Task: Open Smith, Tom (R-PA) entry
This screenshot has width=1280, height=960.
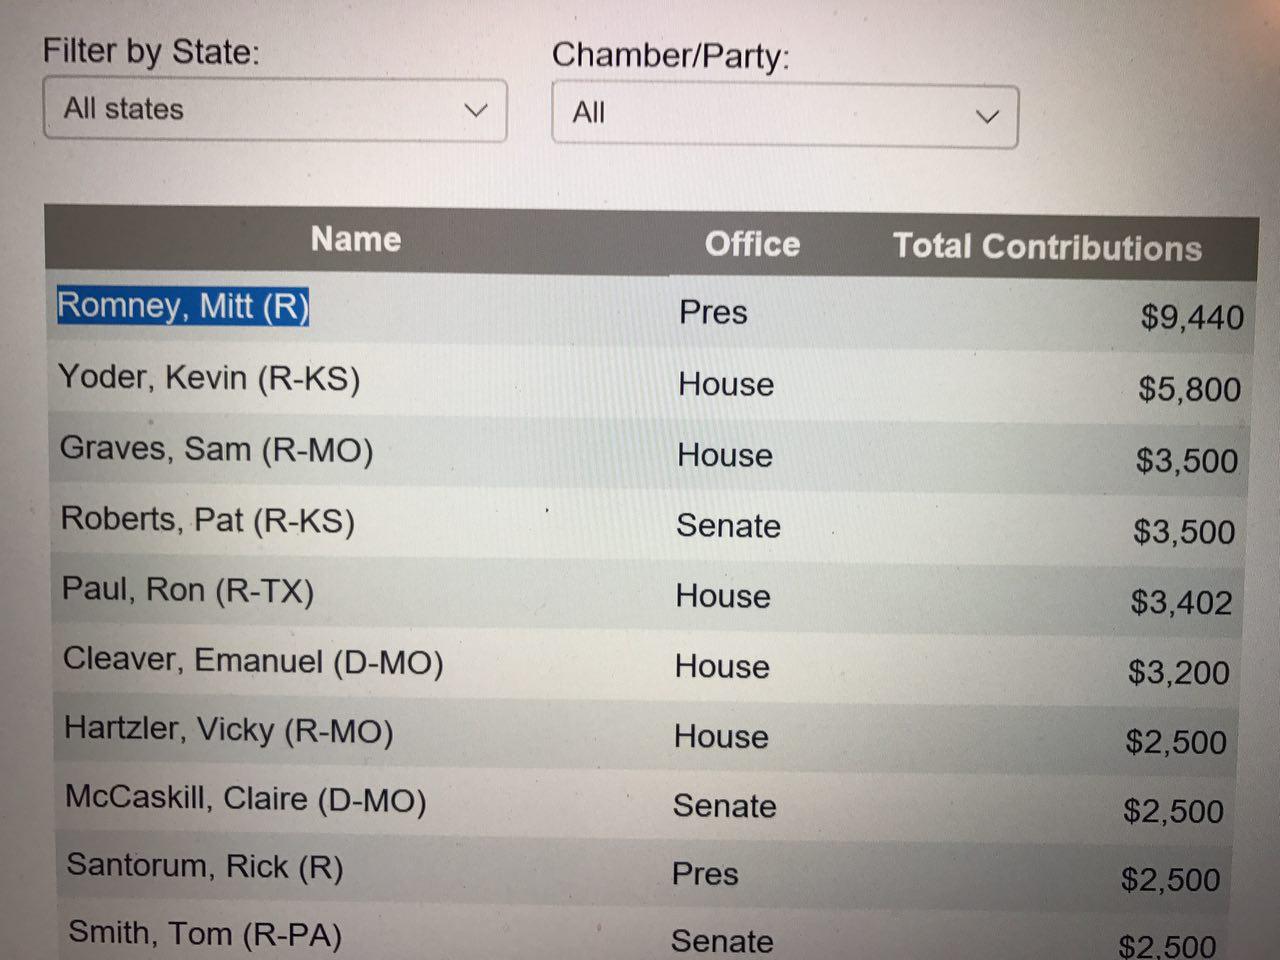Action: click(205, 934)
